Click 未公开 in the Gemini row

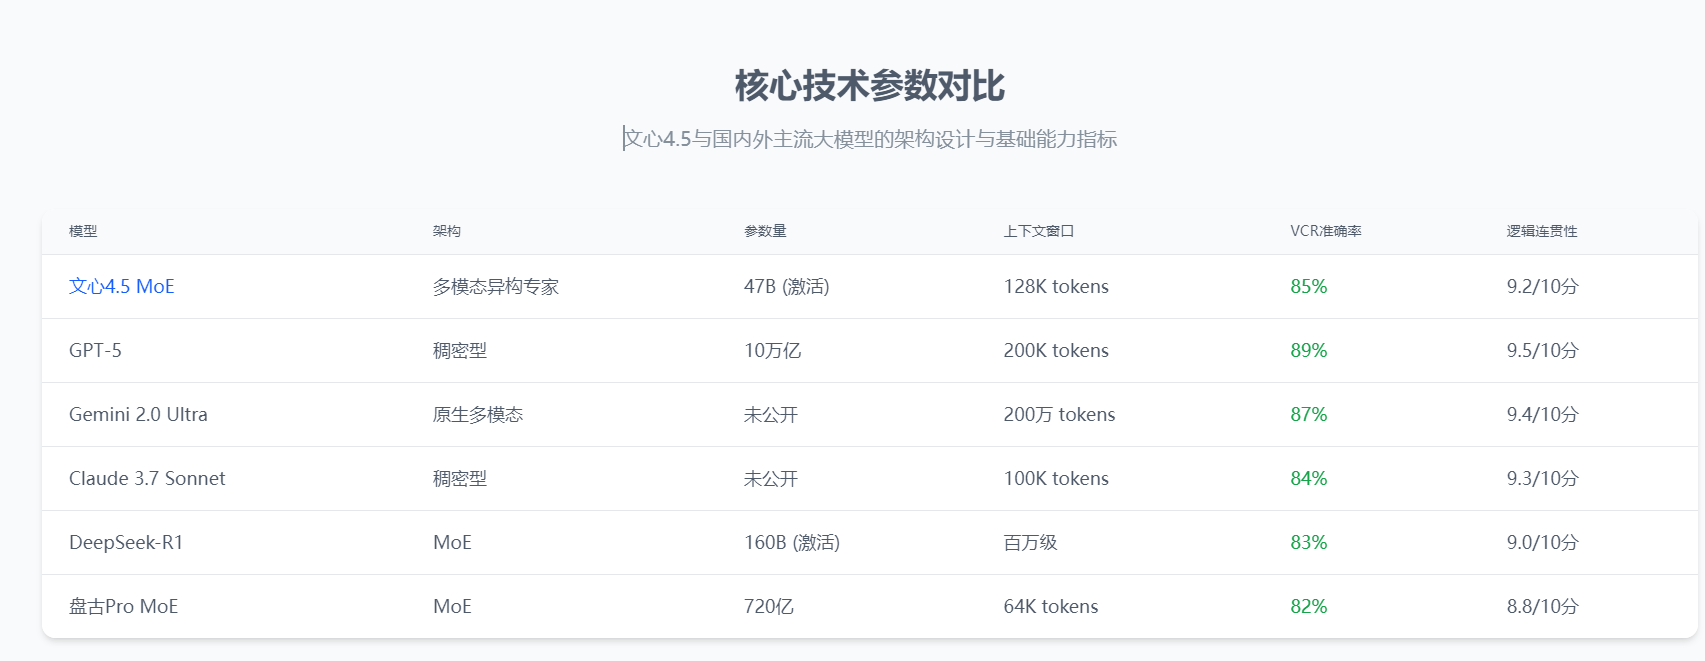click(771, 414)
